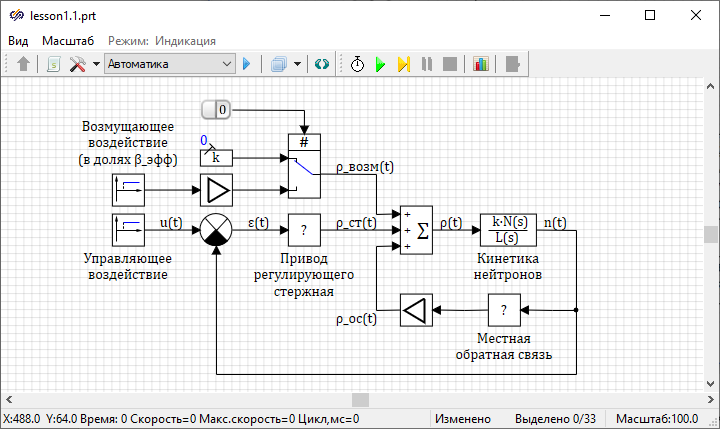Click the Местная обратная связь question block
The height and width of the screenshot is (429, 720).
coord(504,311)
